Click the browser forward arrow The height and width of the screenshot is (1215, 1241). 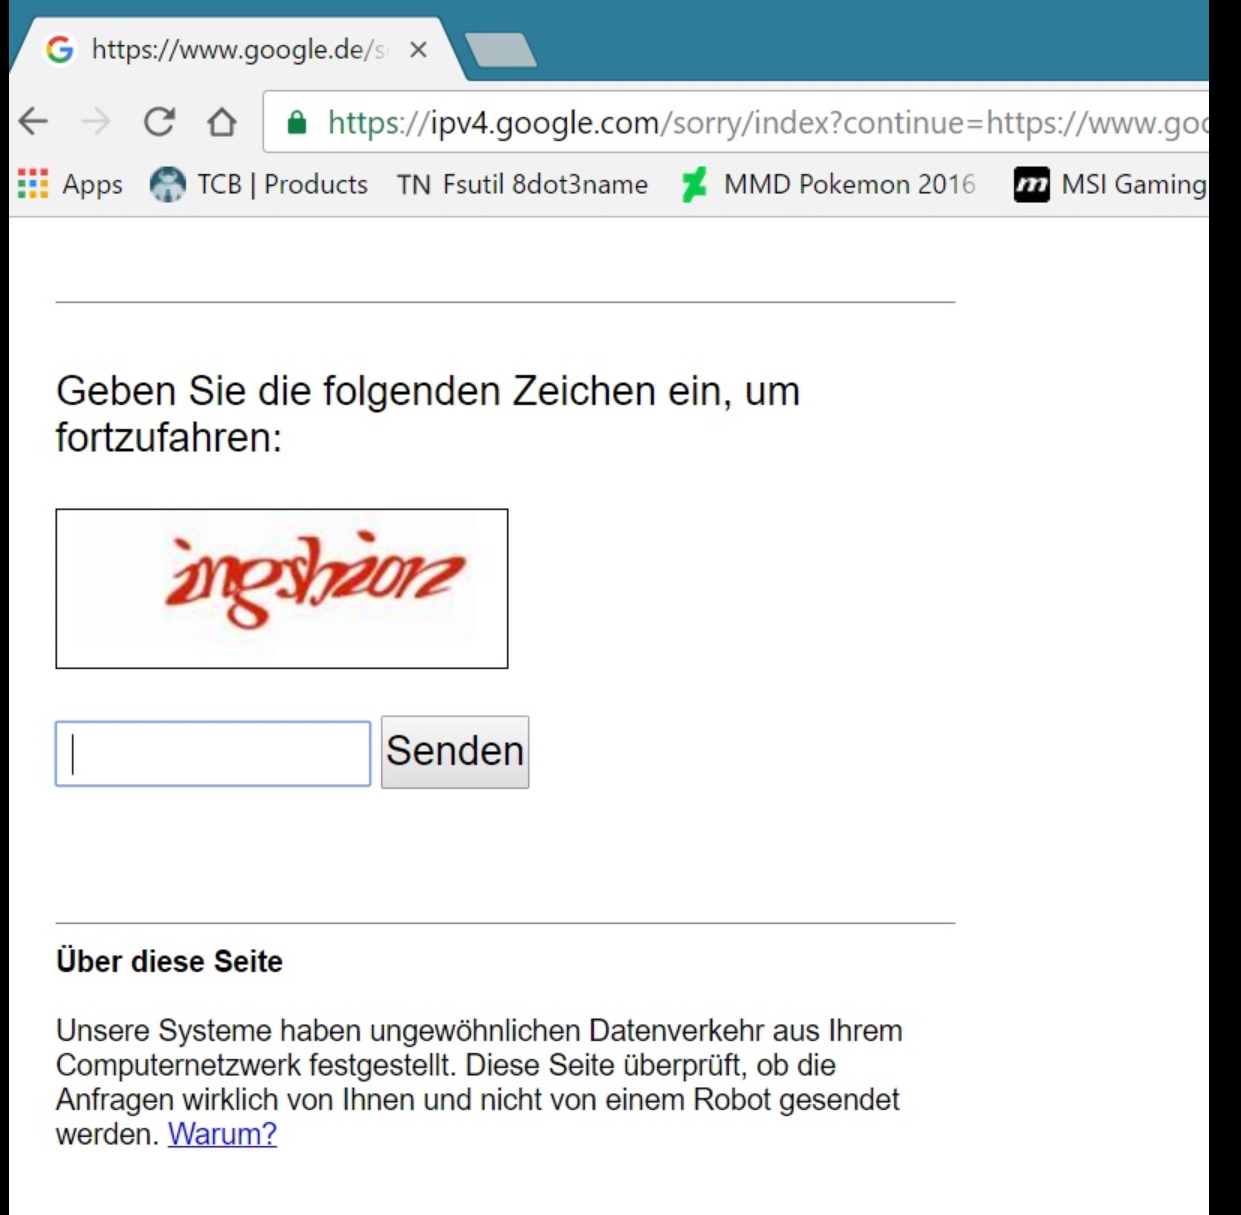pyautogui.click(x=96, y=122)
